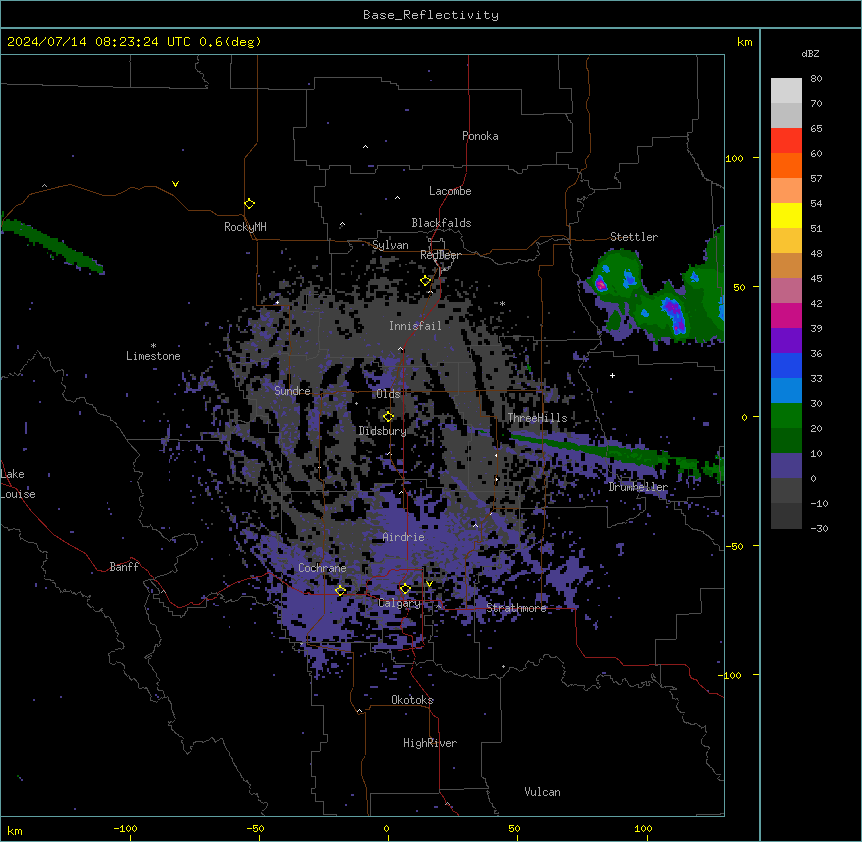Click the Drumheller label
The image size is (862, 842).
click(x=638, y=487)
